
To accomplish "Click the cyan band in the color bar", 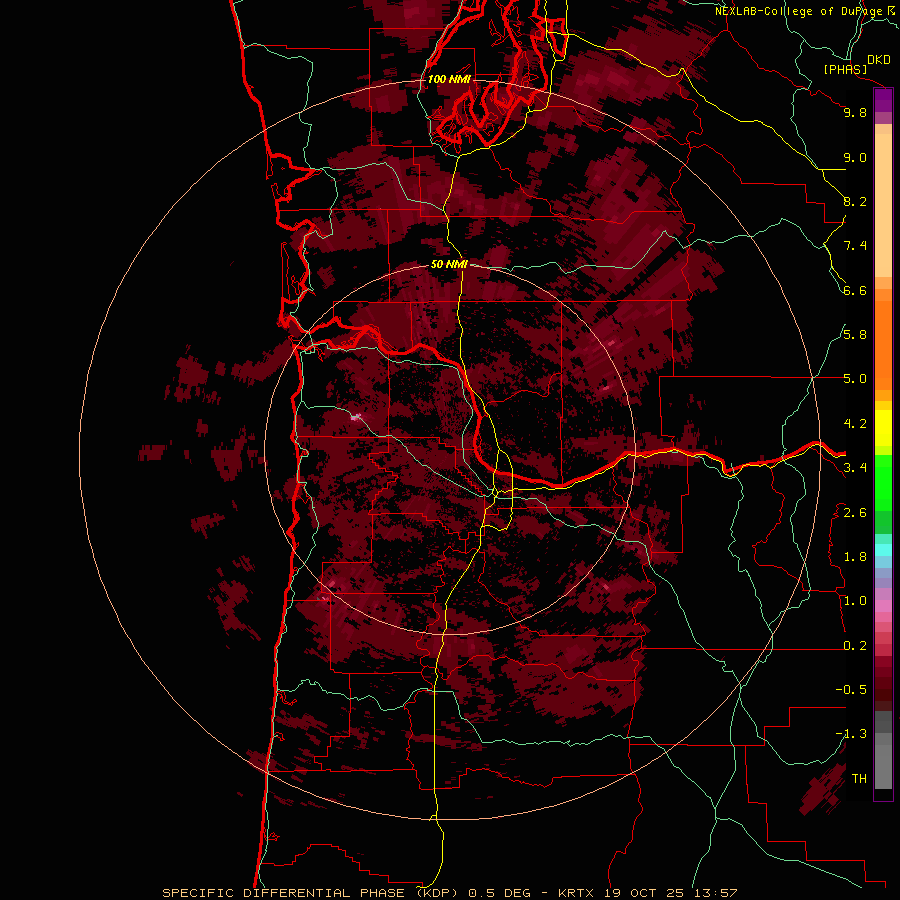I will 883,550.
